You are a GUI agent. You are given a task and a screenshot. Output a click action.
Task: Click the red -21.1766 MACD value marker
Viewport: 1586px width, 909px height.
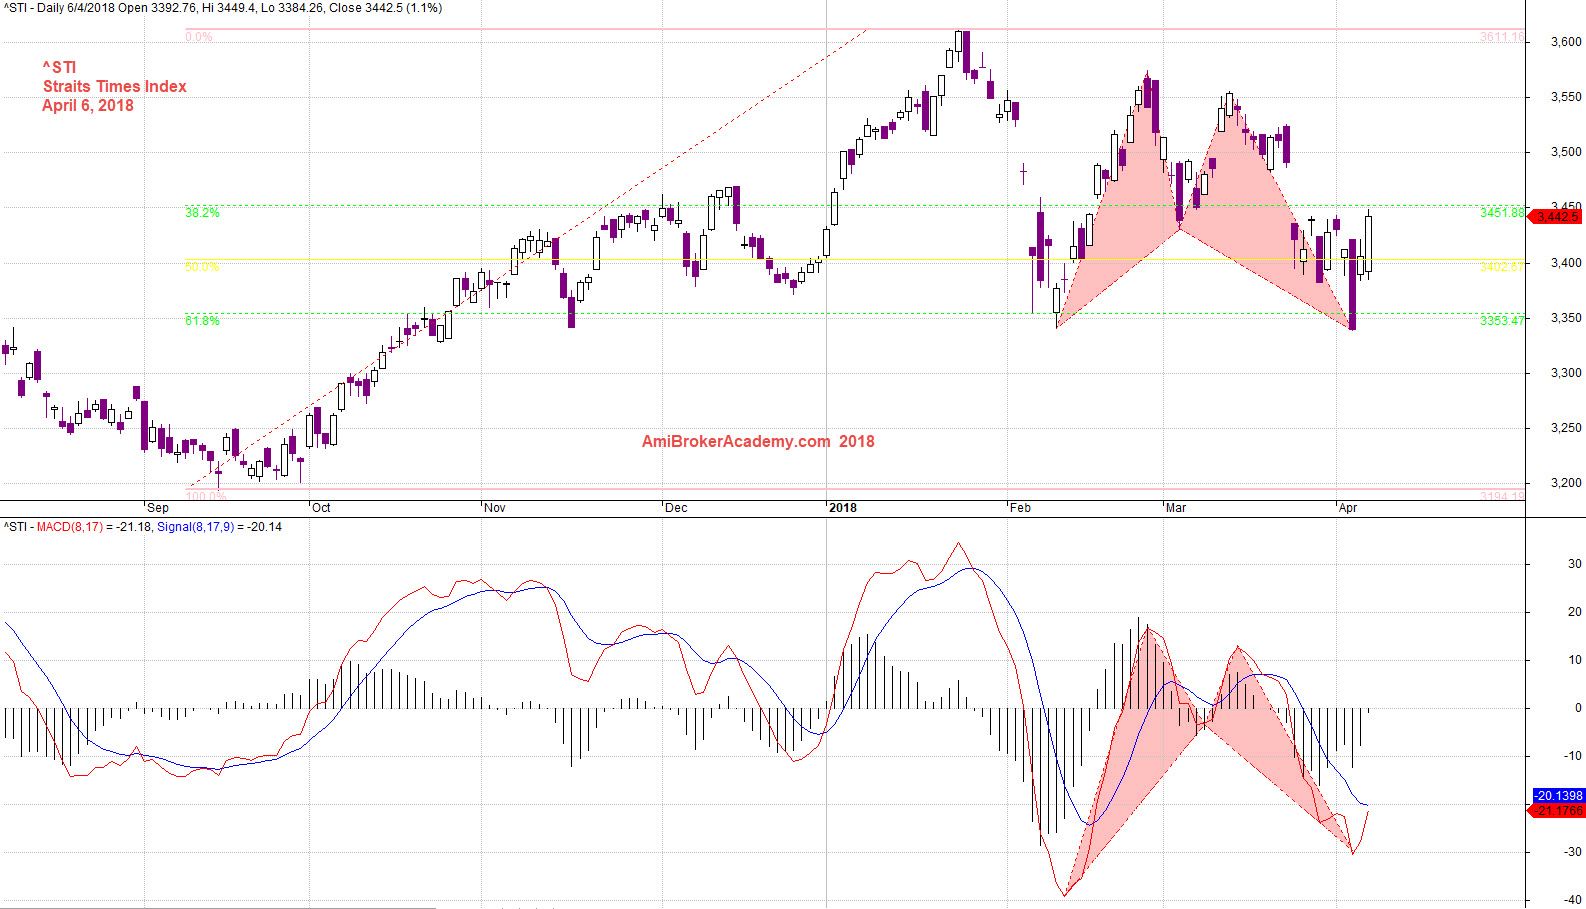point(1557,811)
